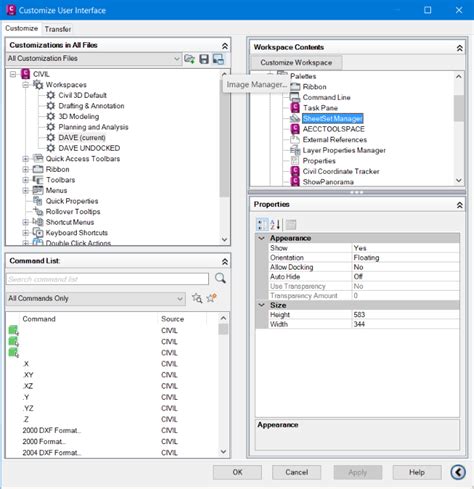Expand the Toolbars tree node
The width and height of the screenshot is (474, 489).
(26, 180)
